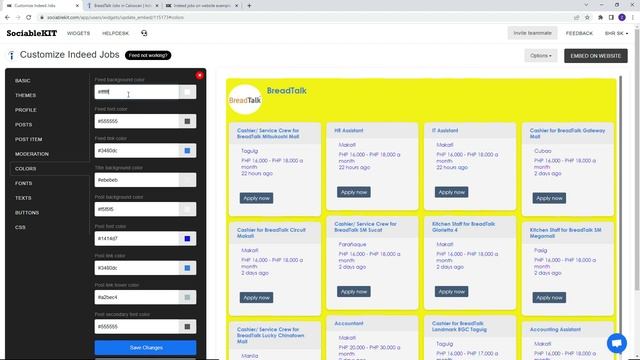640x360 pixels.
Task: Focus the feed background color input
Action: click(x=137, y=92)
